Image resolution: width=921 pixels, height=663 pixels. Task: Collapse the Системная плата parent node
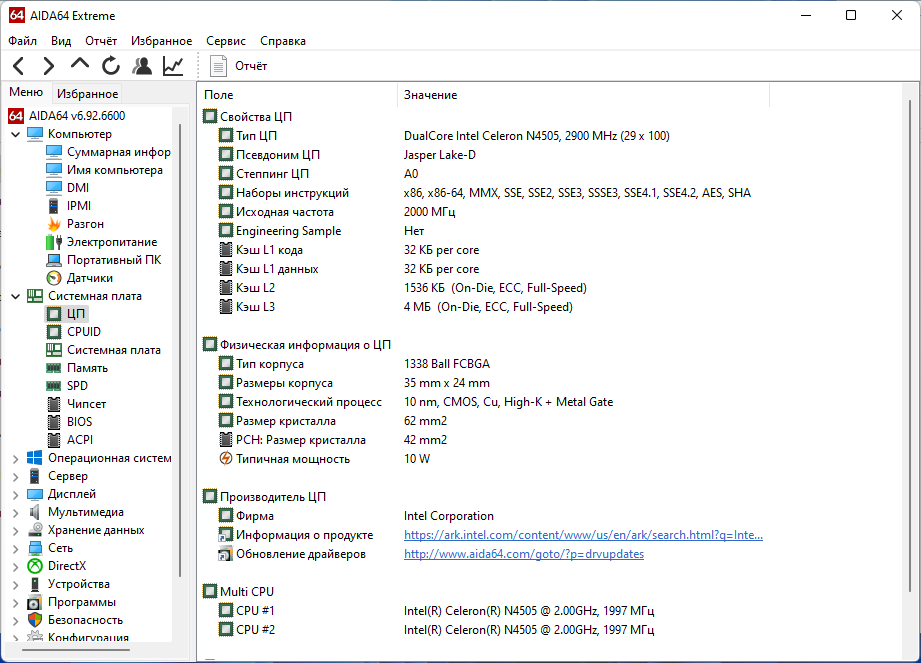[16, 297]
